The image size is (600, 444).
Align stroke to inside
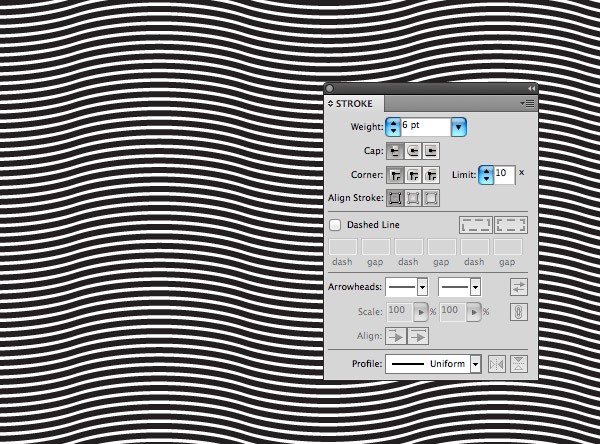coord(413,198)
